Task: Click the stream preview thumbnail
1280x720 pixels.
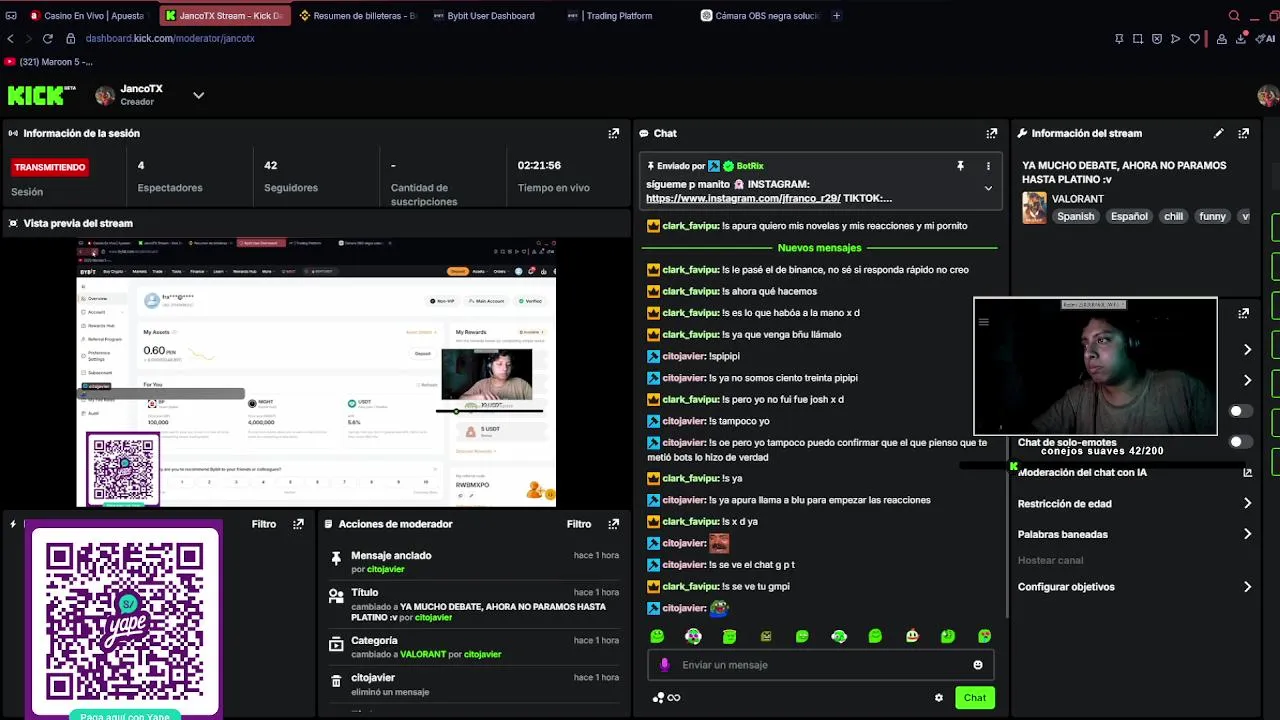Action: pos(316,372)
